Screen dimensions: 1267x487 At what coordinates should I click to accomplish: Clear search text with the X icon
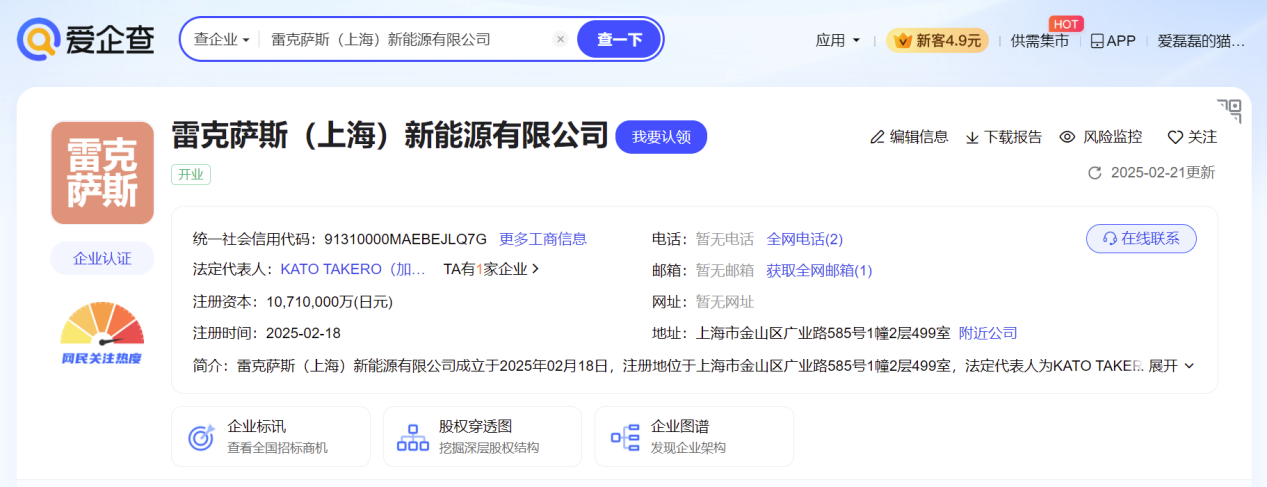tap(560, 39)
